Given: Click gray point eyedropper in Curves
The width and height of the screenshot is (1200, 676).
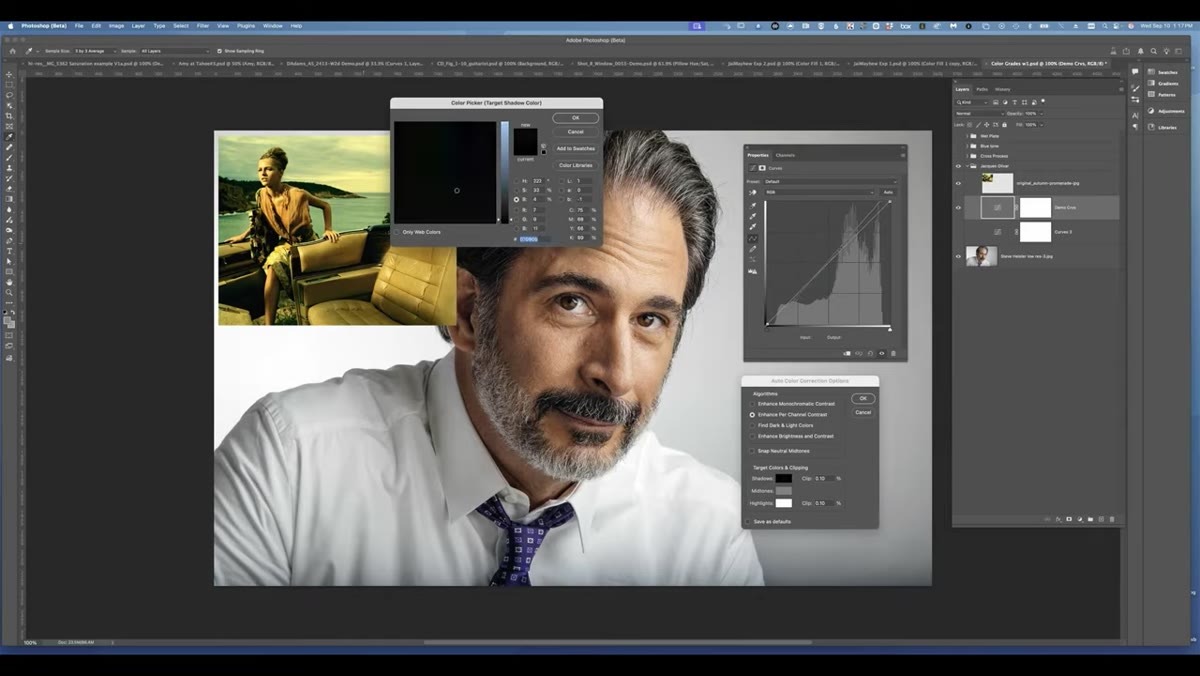Looking at the screenshot, I should pos(753,216).
